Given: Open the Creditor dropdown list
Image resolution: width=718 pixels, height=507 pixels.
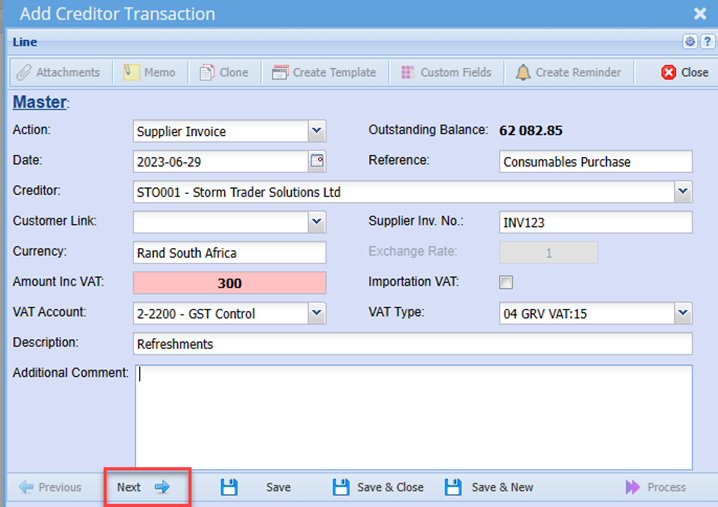Looking at the screenshot, I should (x=683, y=191).
